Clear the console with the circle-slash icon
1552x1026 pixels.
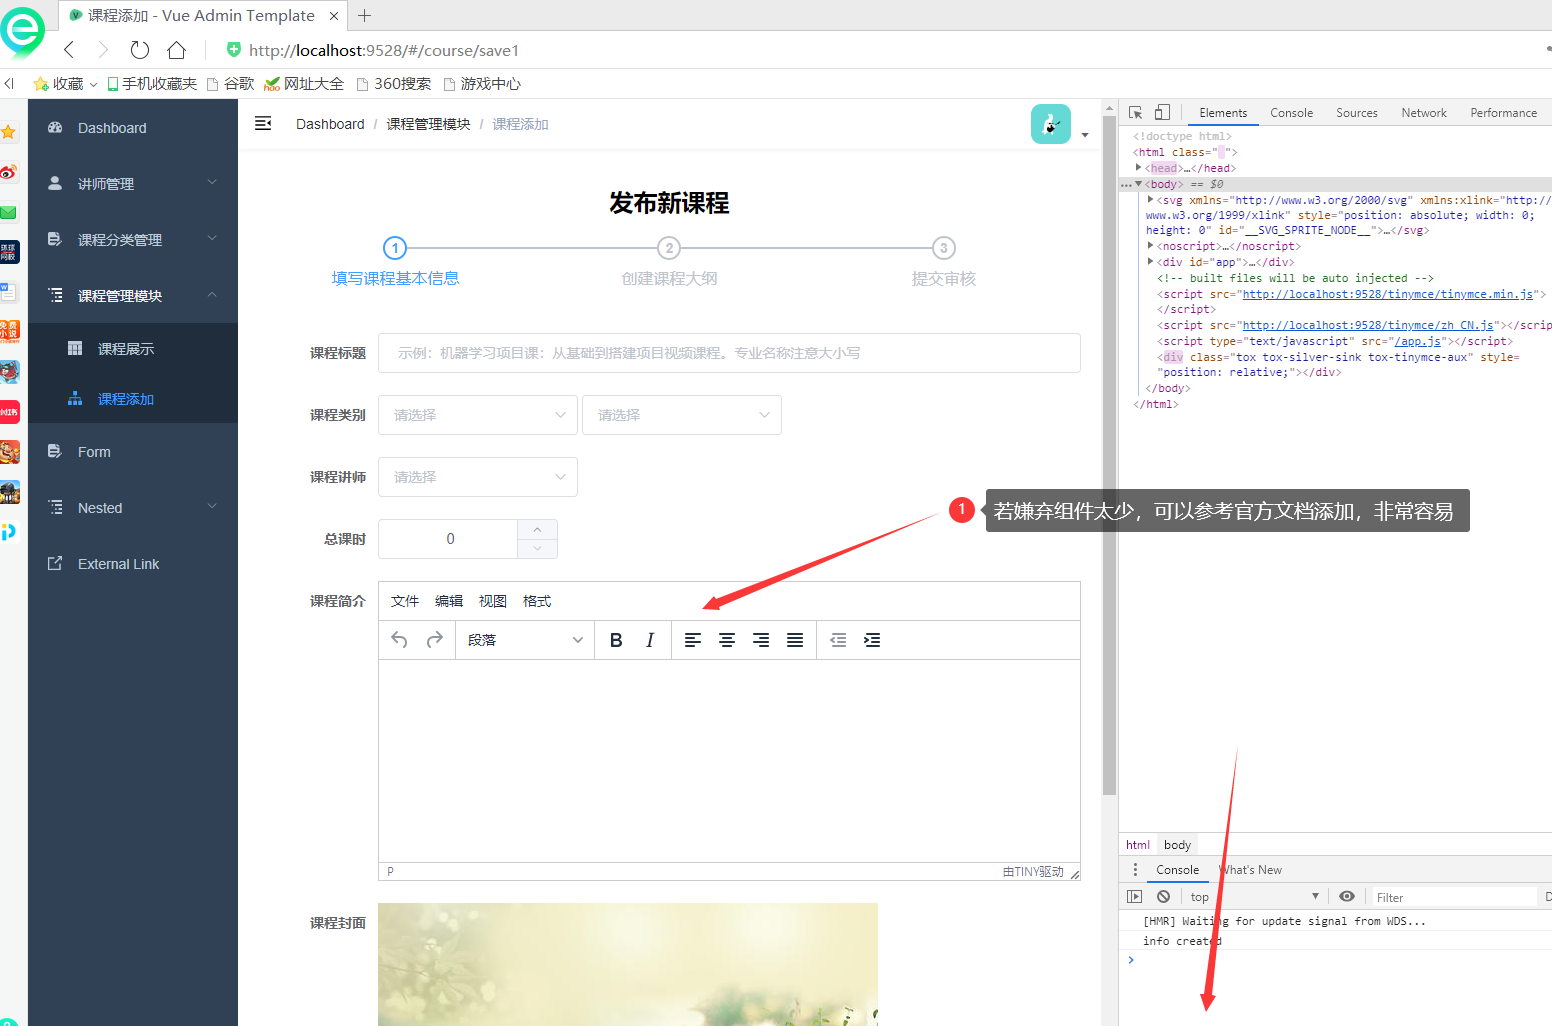click(1162, 896)
